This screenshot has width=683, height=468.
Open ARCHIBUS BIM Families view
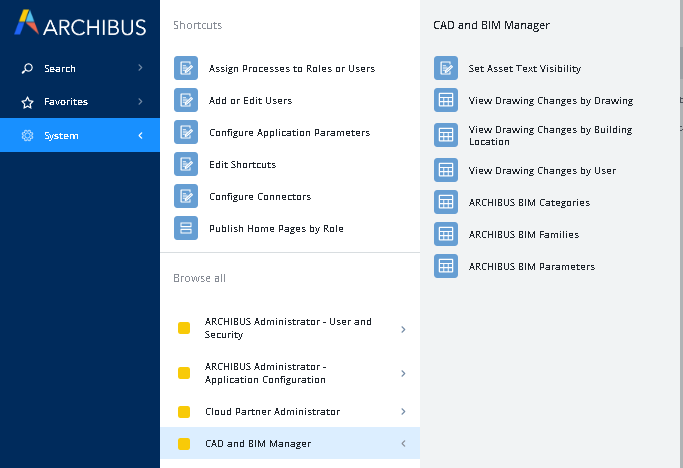(524, 234)
